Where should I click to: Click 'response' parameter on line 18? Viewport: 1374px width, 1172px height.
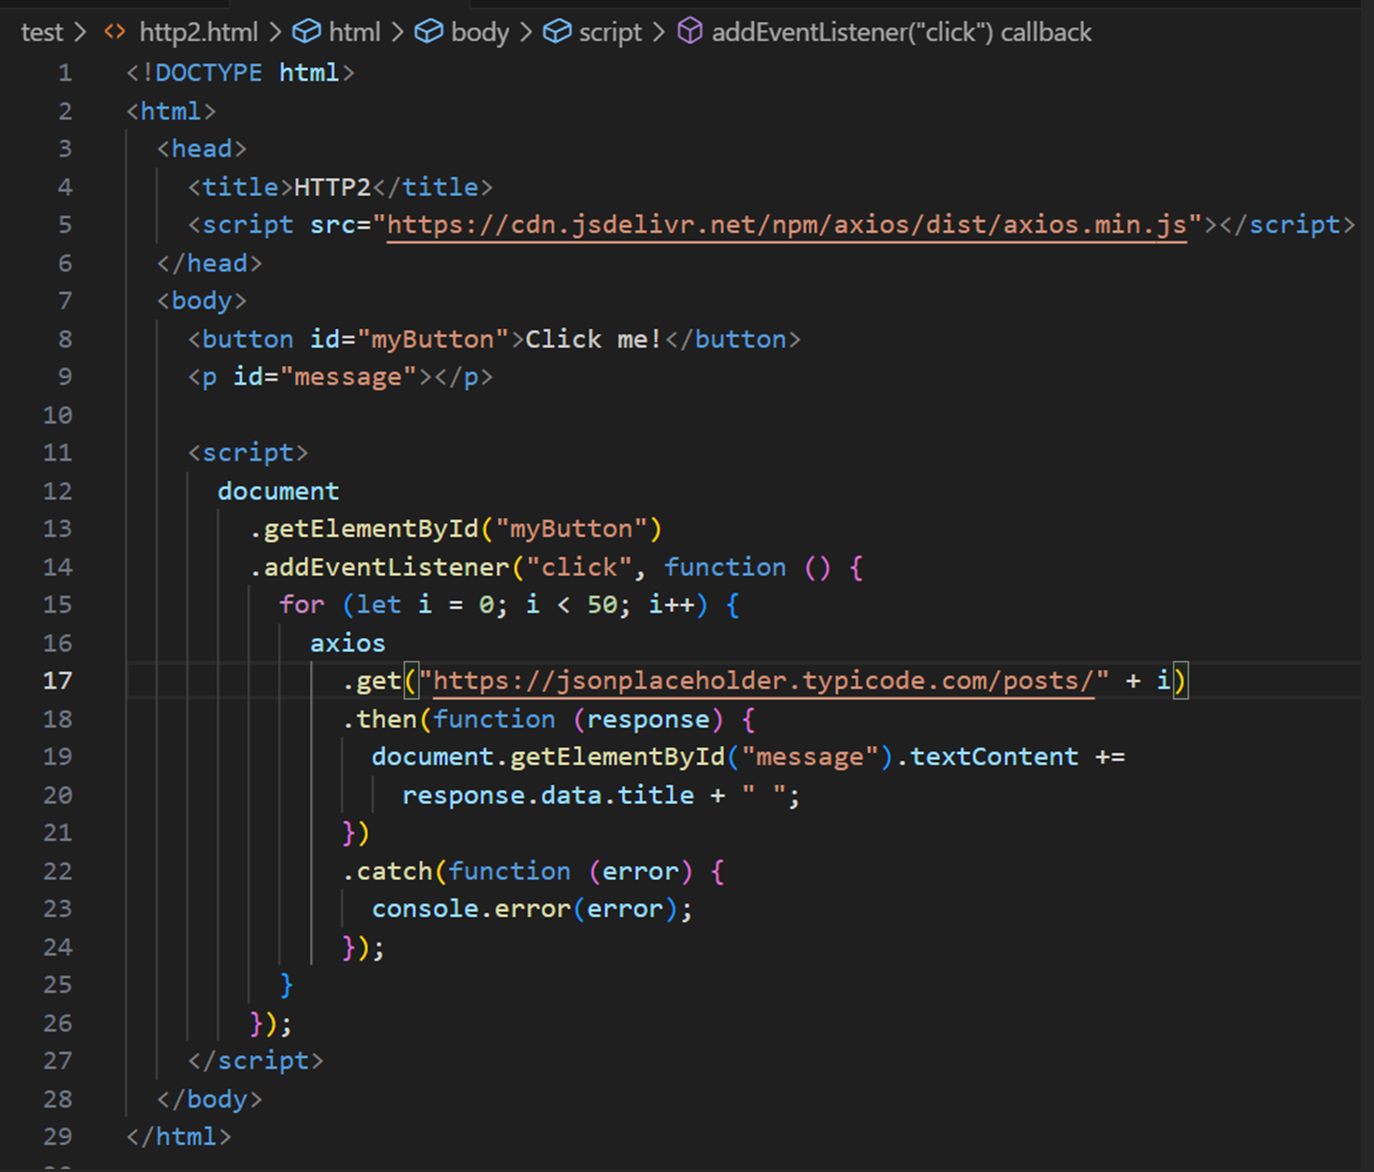pyautogui.click(x=648, y=719)
